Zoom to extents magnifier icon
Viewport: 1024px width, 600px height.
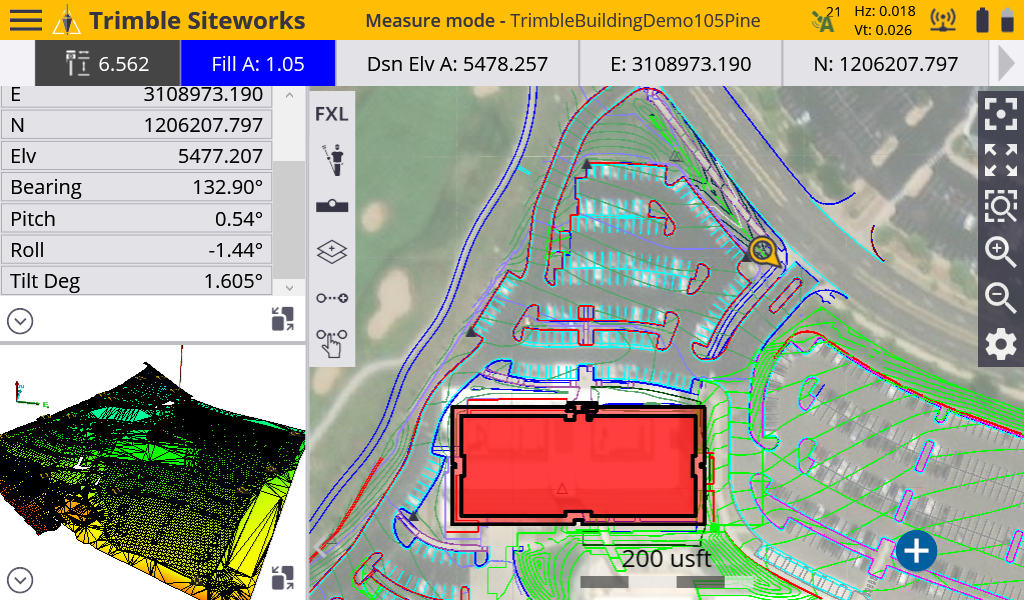[x=1000, y=206]
